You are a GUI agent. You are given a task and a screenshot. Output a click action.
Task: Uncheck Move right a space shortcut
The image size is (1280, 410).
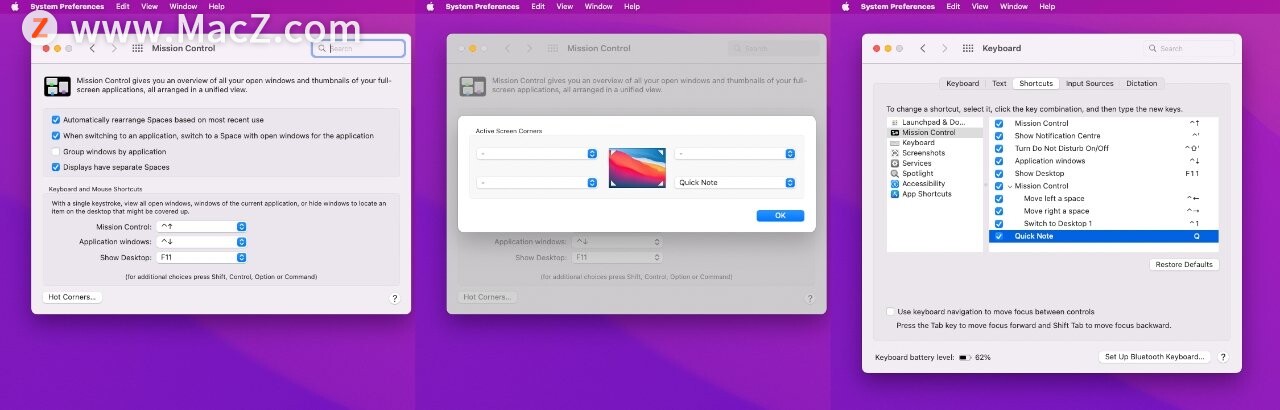coord(999,211)
